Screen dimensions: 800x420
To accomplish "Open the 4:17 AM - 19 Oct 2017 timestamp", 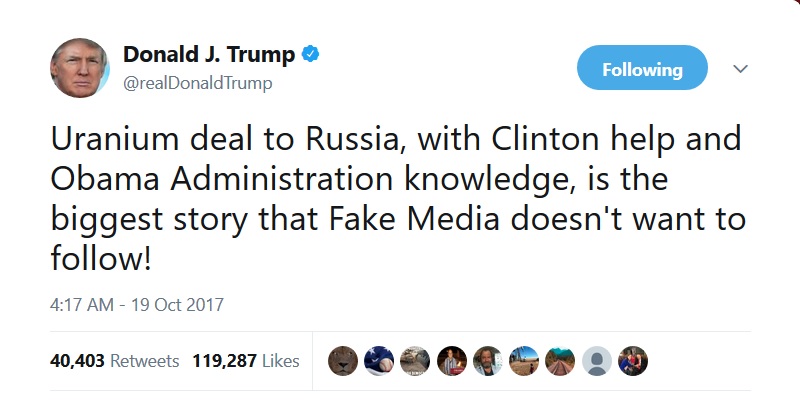I will point(137,305).
